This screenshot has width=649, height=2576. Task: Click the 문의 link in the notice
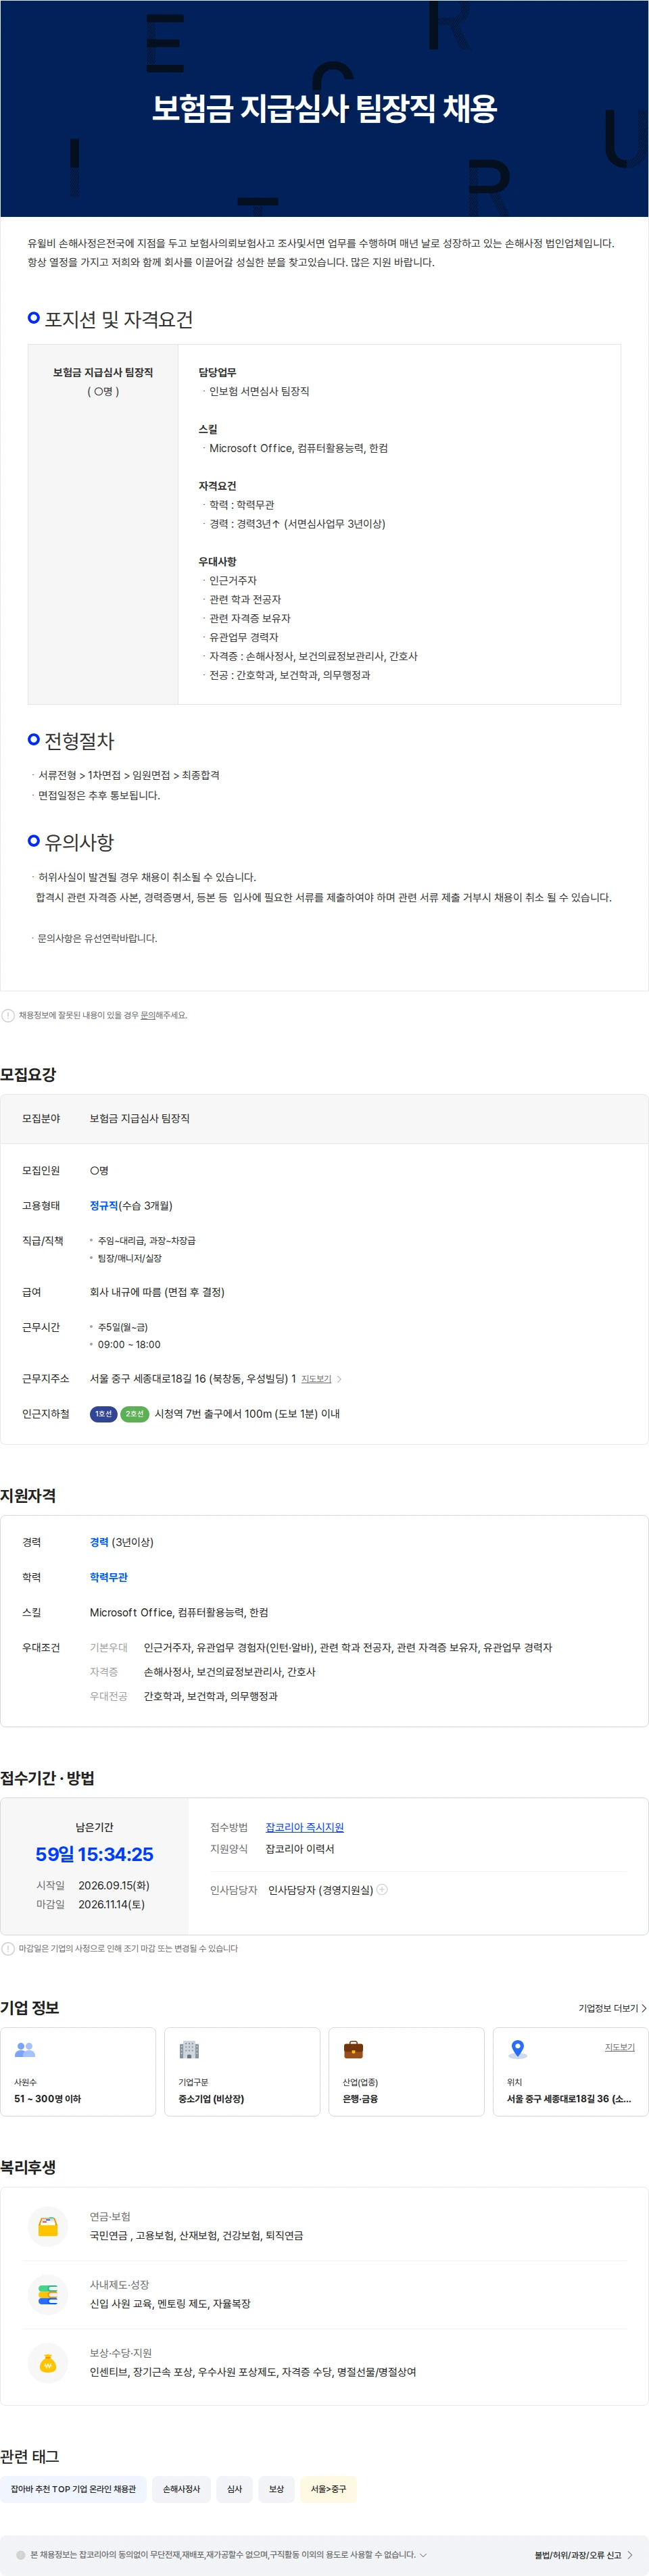coord(147,1015)
